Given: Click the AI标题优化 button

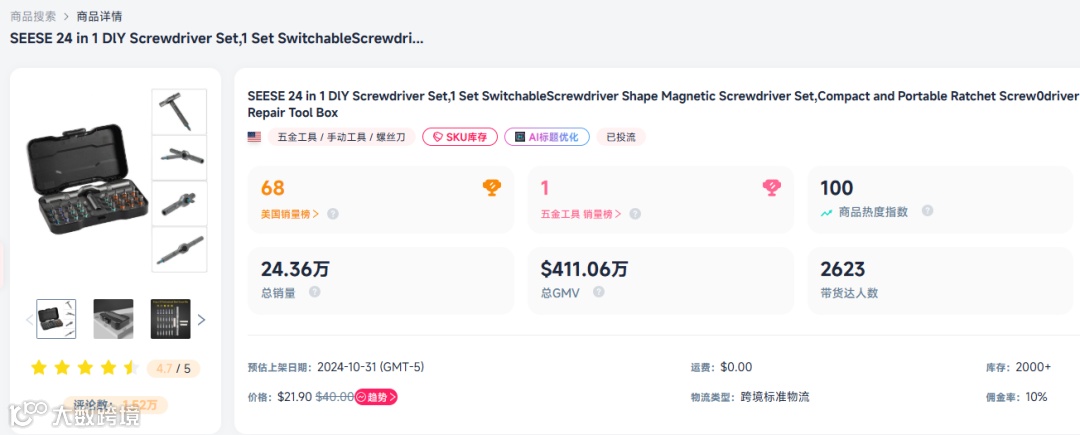Looking at the screenshot, I should (x=547, y=137).
